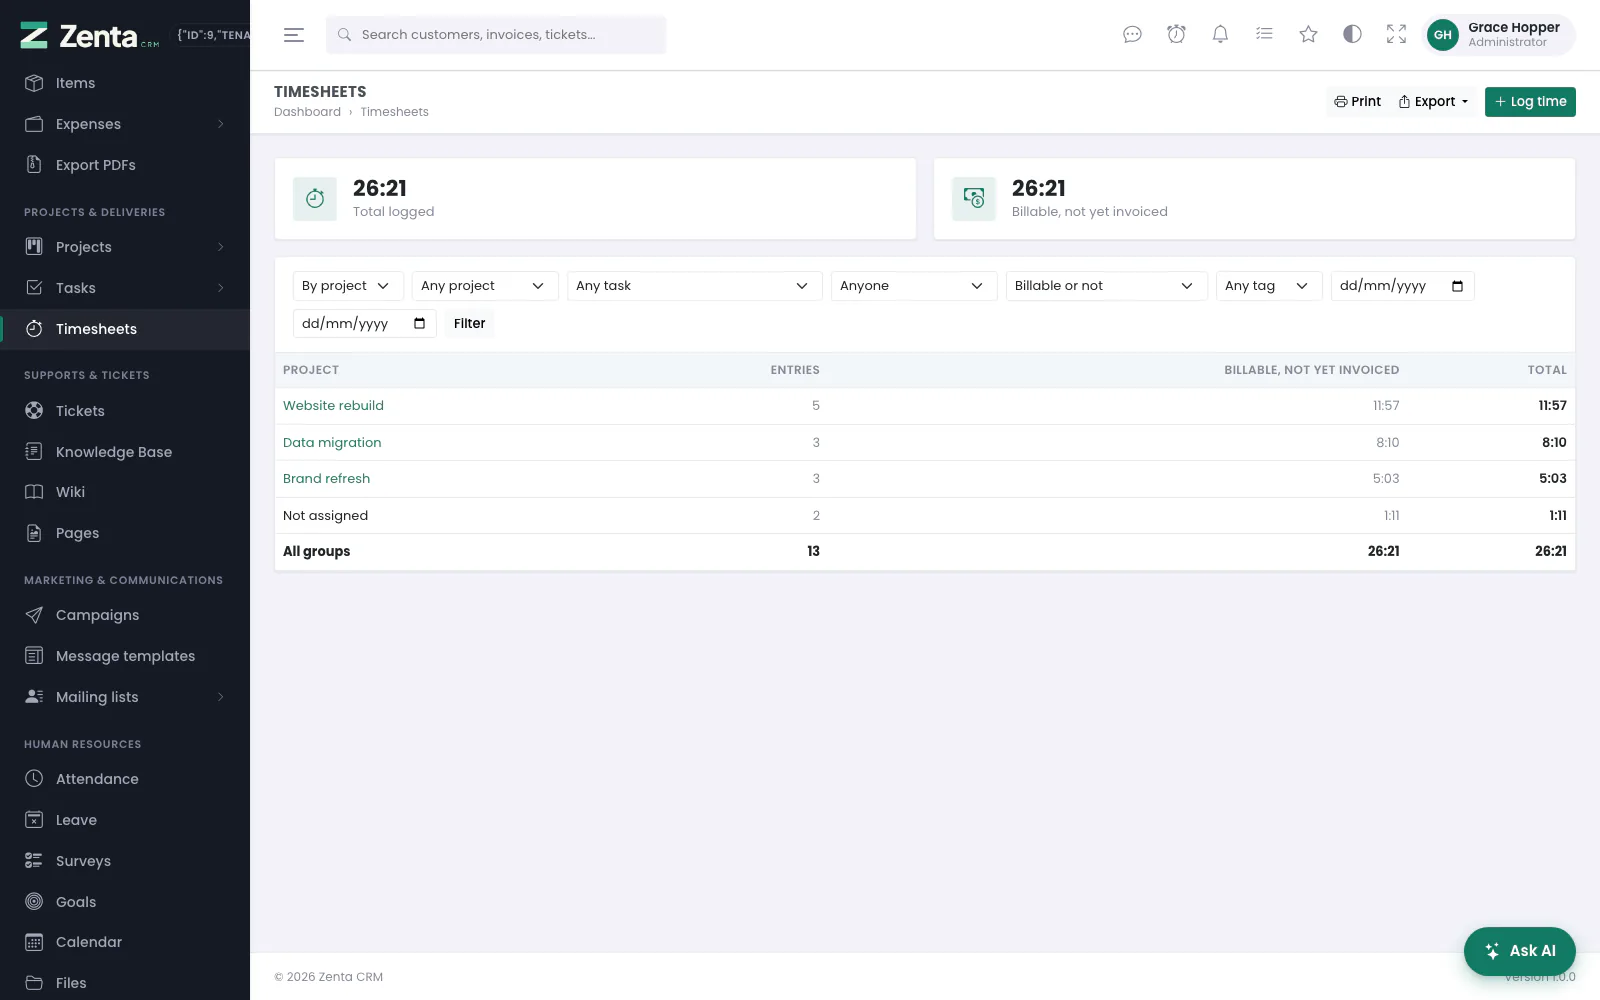Click the billable not invoiced icon
The width and height of the screenshot is (1600, 1000).
pos(974,199)
